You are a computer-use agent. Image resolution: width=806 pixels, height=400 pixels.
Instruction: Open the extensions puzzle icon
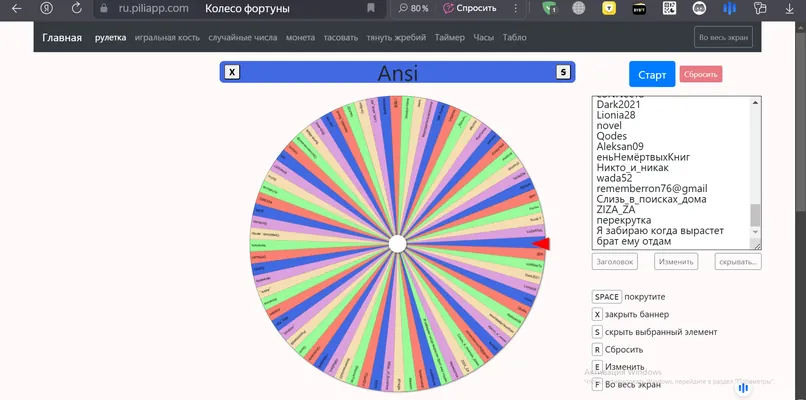point(760,8)
